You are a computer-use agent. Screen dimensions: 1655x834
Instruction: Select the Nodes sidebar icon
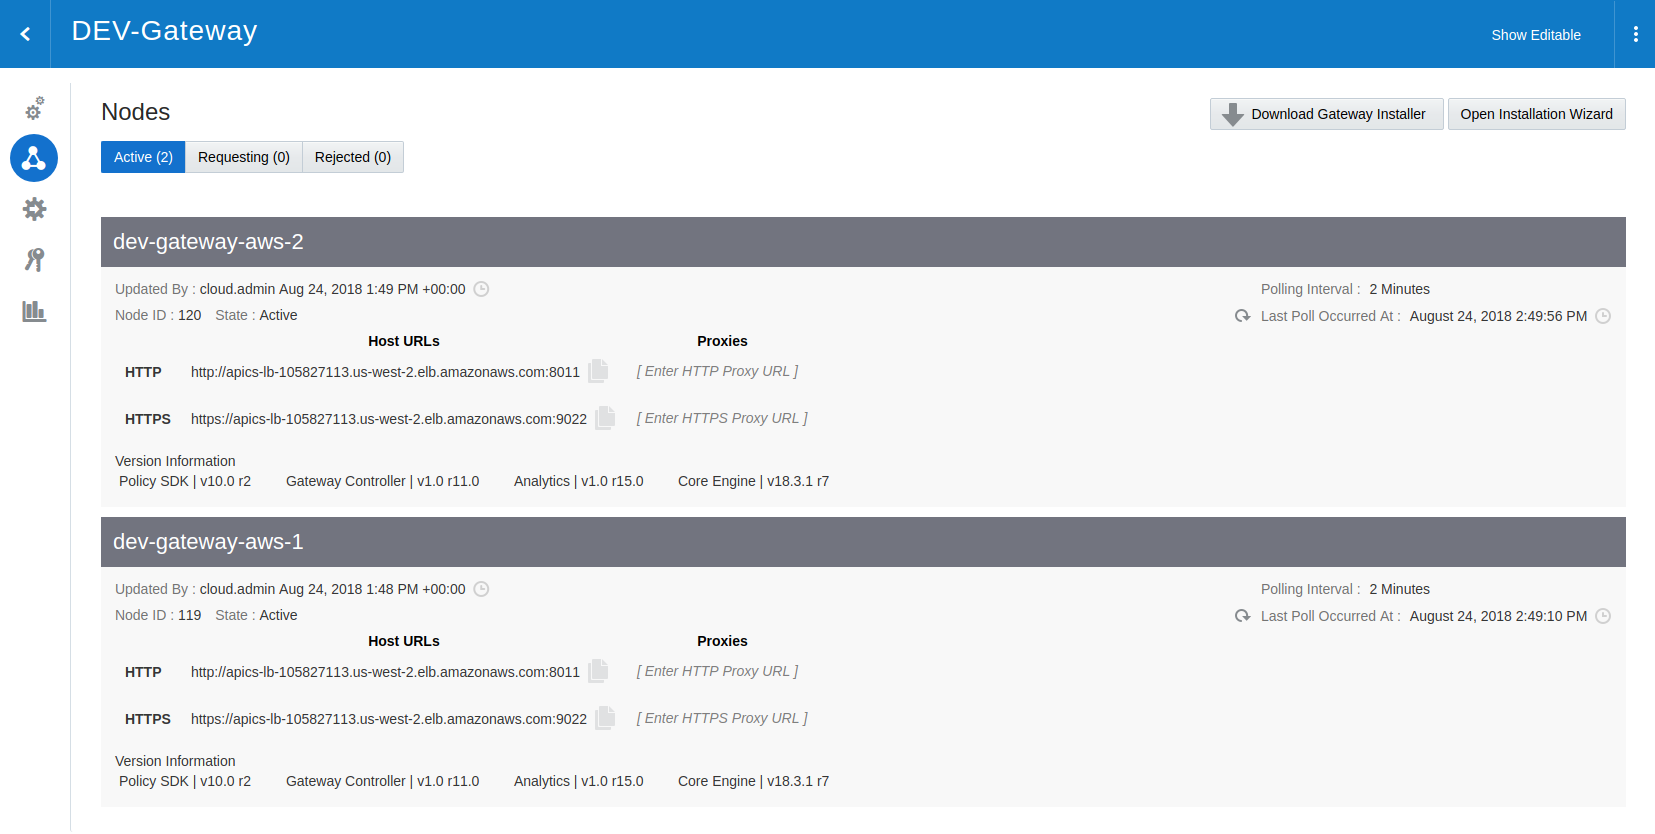pyautogui.click(x=34, y=158)
